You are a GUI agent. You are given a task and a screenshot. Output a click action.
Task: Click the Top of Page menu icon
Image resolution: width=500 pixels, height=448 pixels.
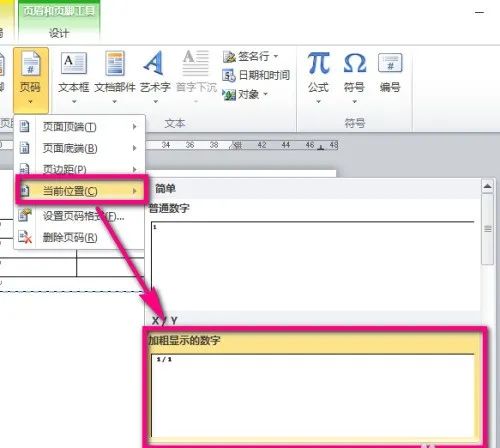24,126
